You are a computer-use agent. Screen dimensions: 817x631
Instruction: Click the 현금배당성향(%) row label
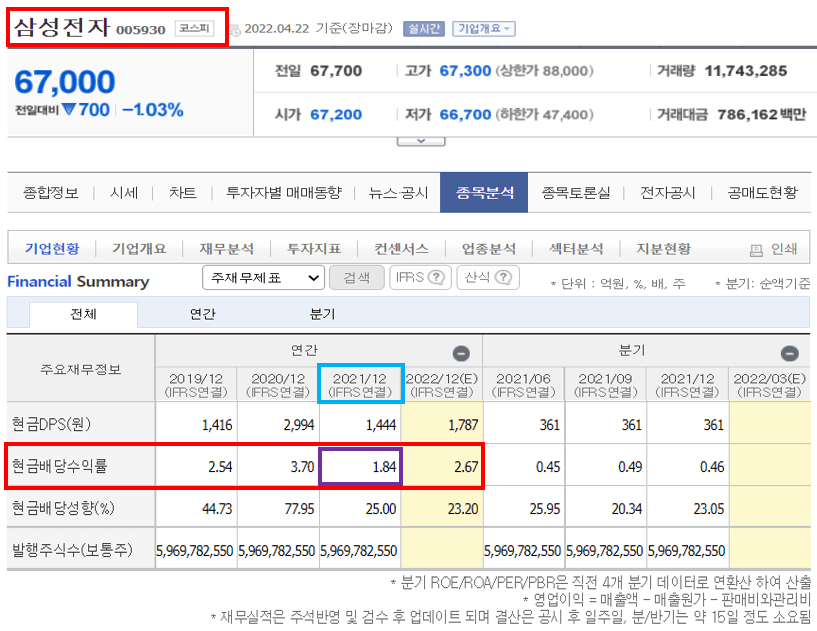coord(63,508)
